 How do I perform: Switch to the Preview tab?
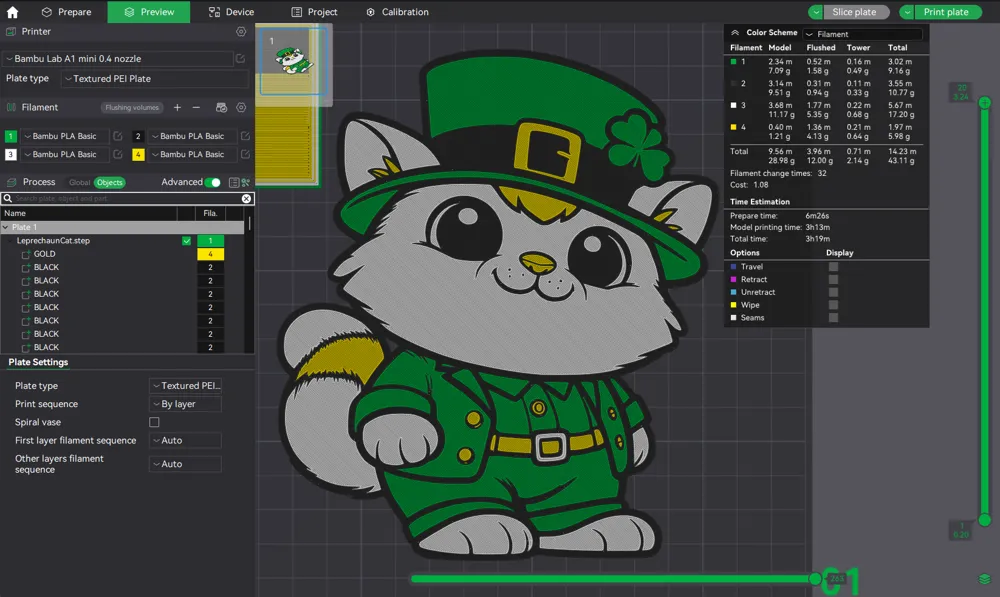tap(149, 11)
